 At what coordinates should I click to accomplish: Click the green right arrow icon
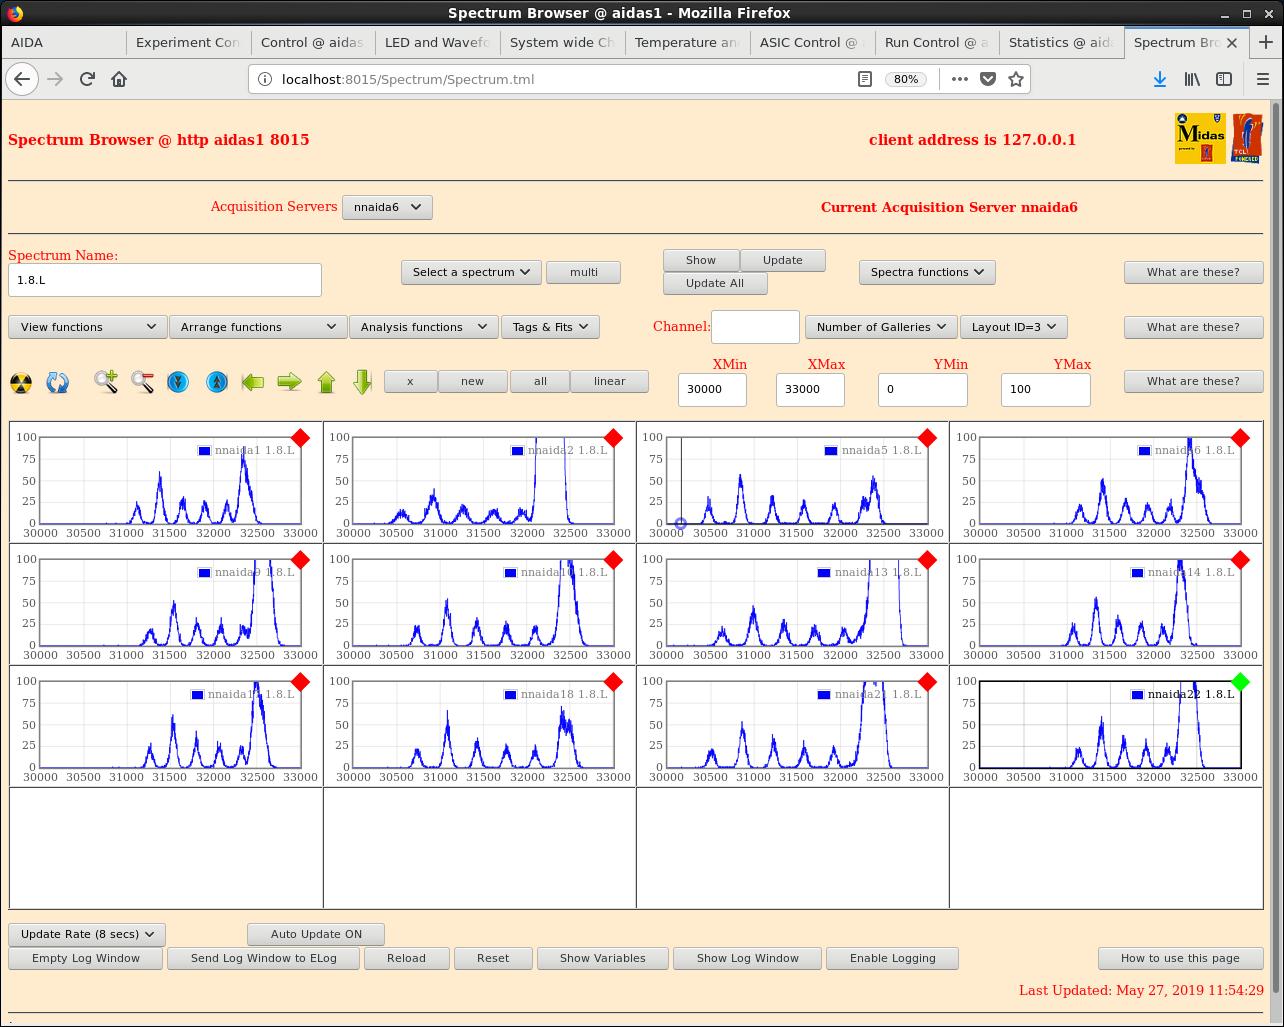290,382
